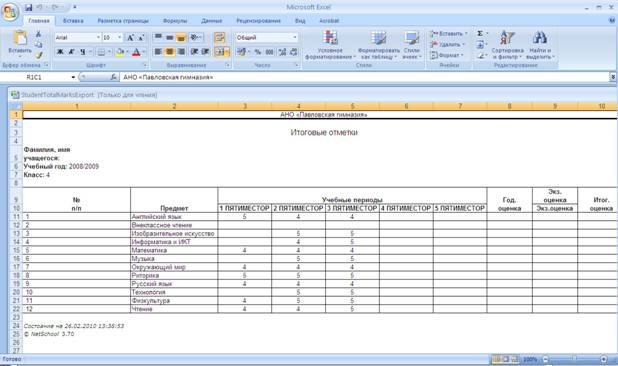Increase font size with the large A icon
Image resolution: width=618 pixels, height=366 pixels.
coord(130,38)
